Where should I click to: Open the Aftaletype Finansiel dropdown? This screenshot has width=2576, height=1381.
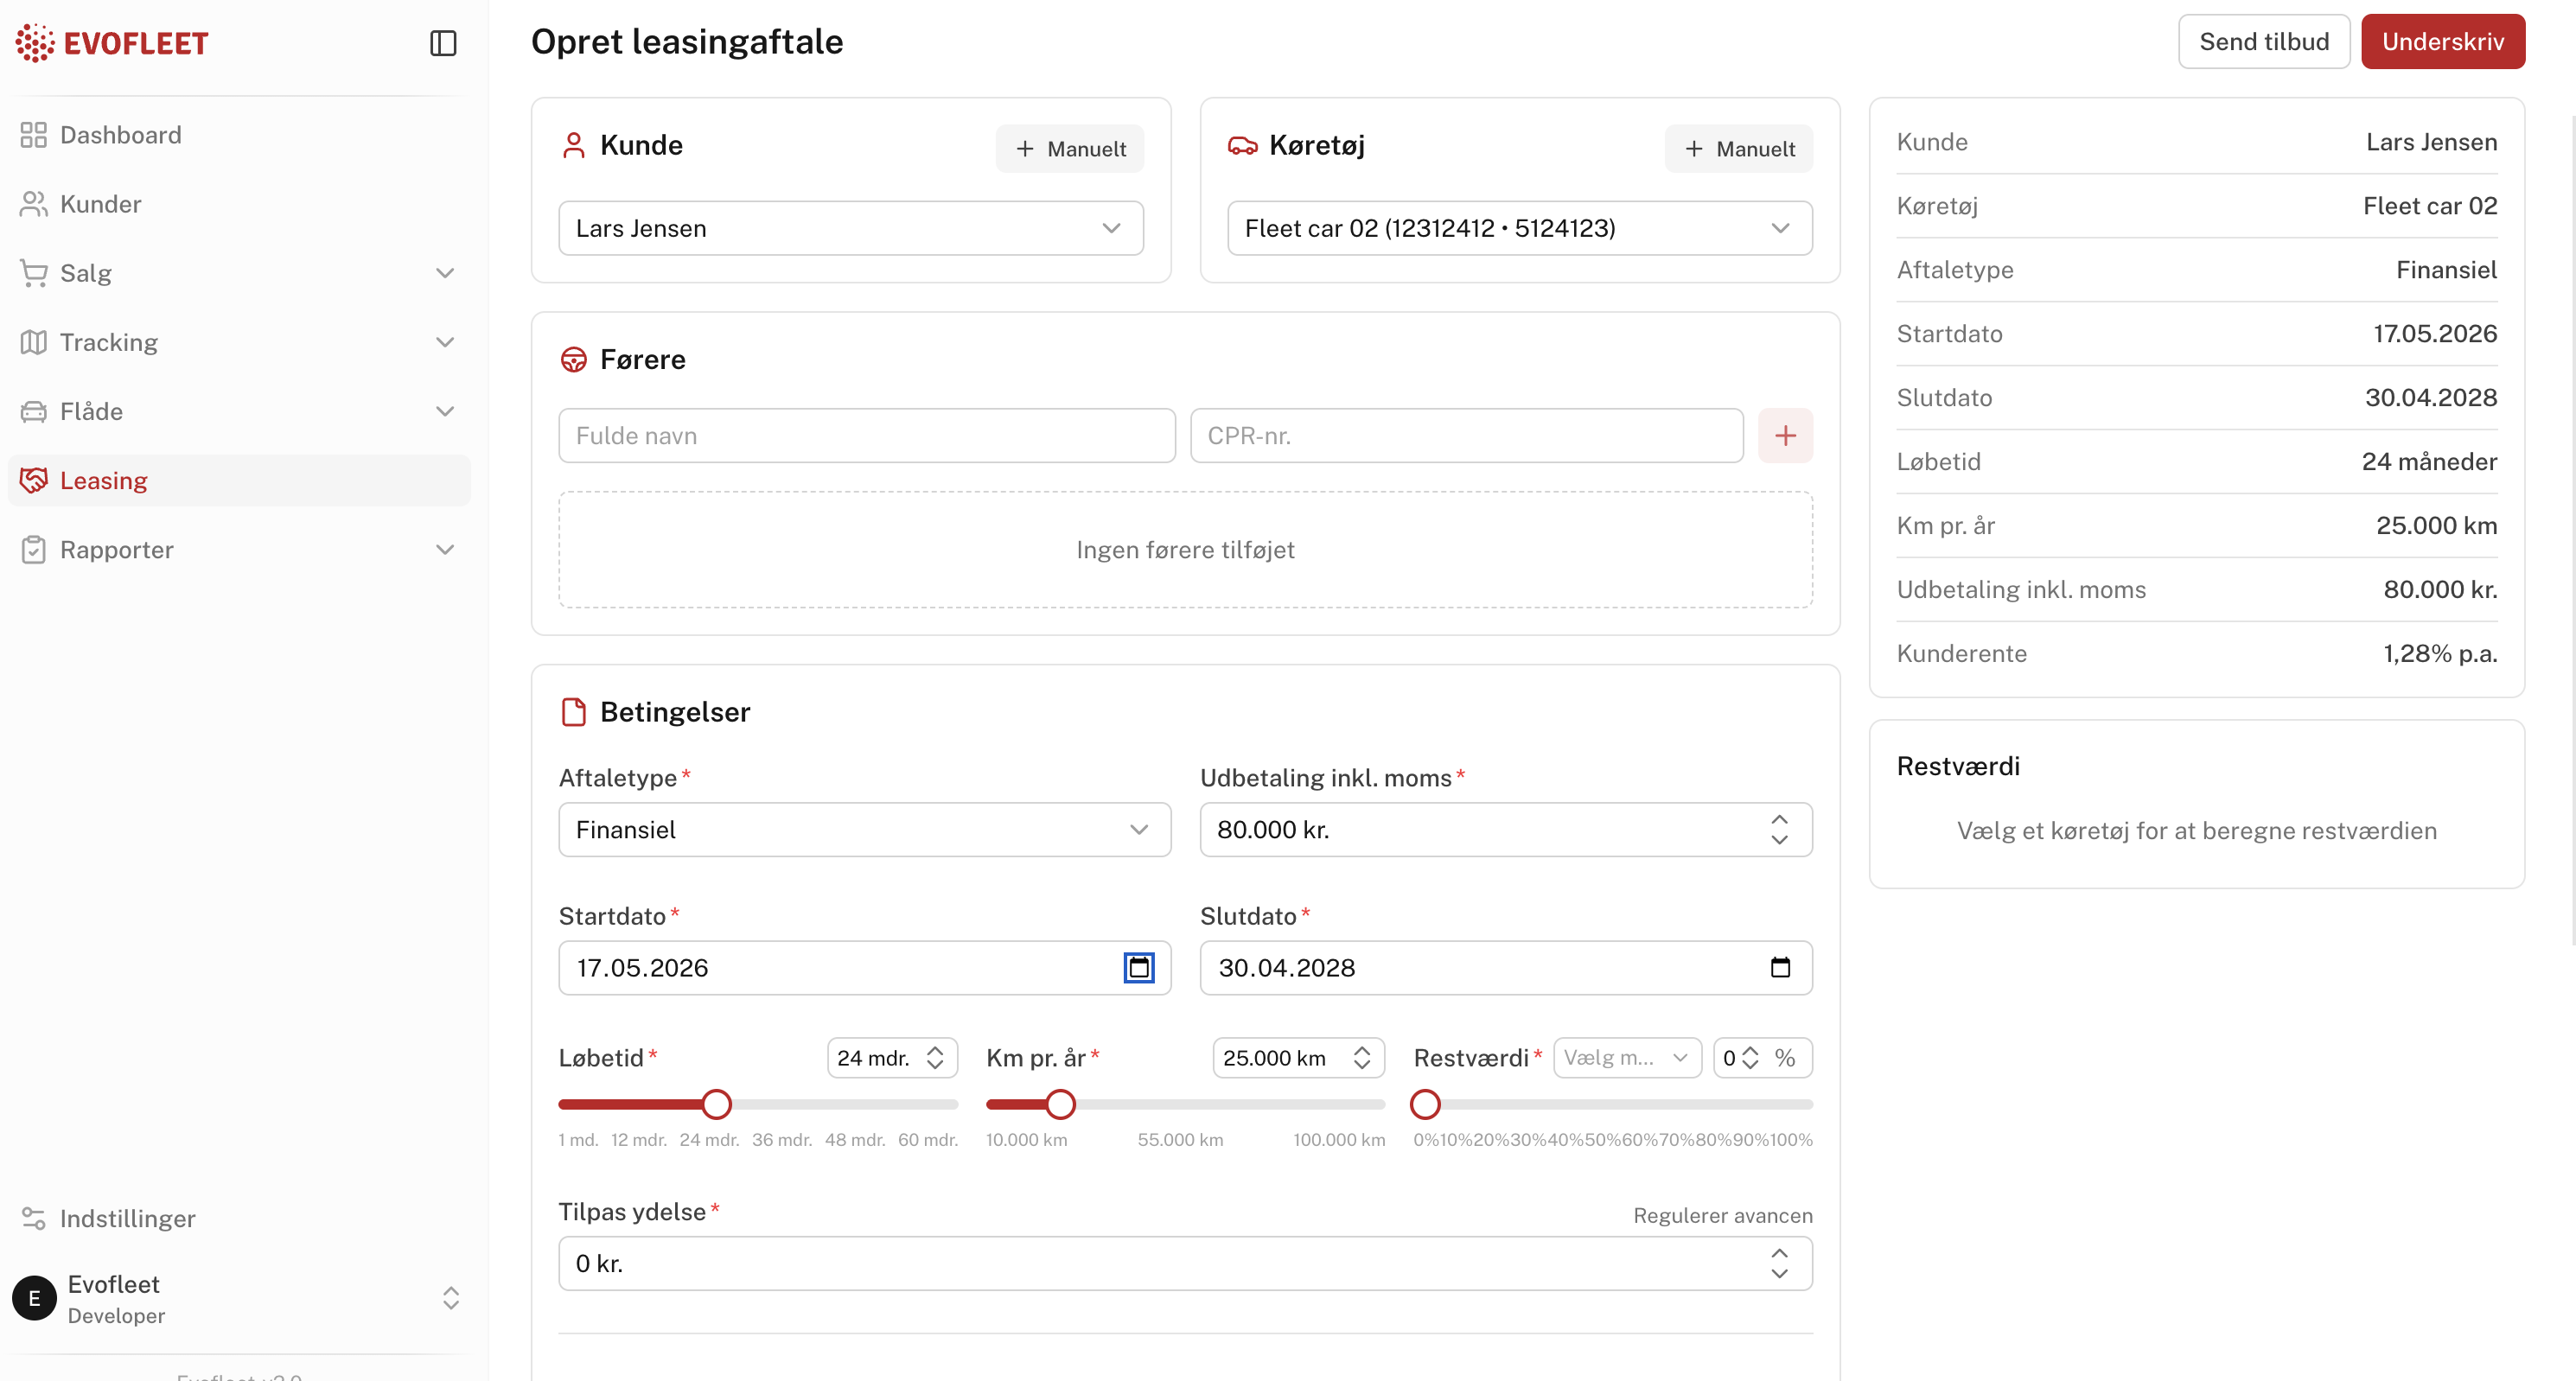pos(864,829)
